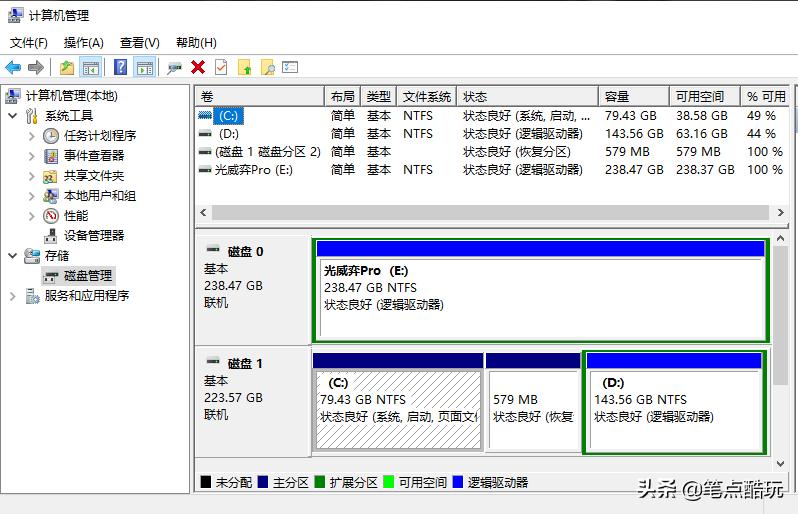Image resolution: width=798 pixels, height=514 pixels.
Task: Select the 光威弈Pro (E:) partition block on Disk 0
Action: pyautogui.click(x=540, y=291)
